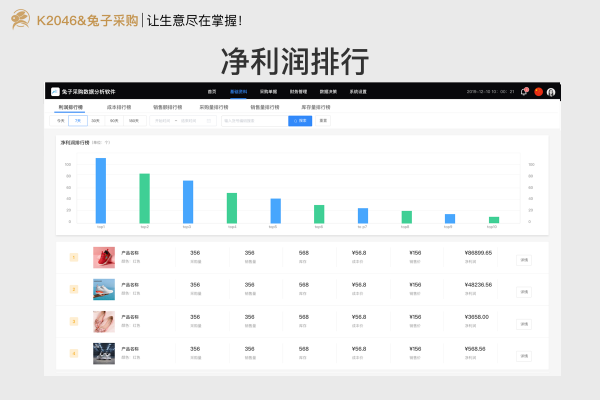
Task: Click the K2046 rabbit brand logo
Action: pos(20,19)
